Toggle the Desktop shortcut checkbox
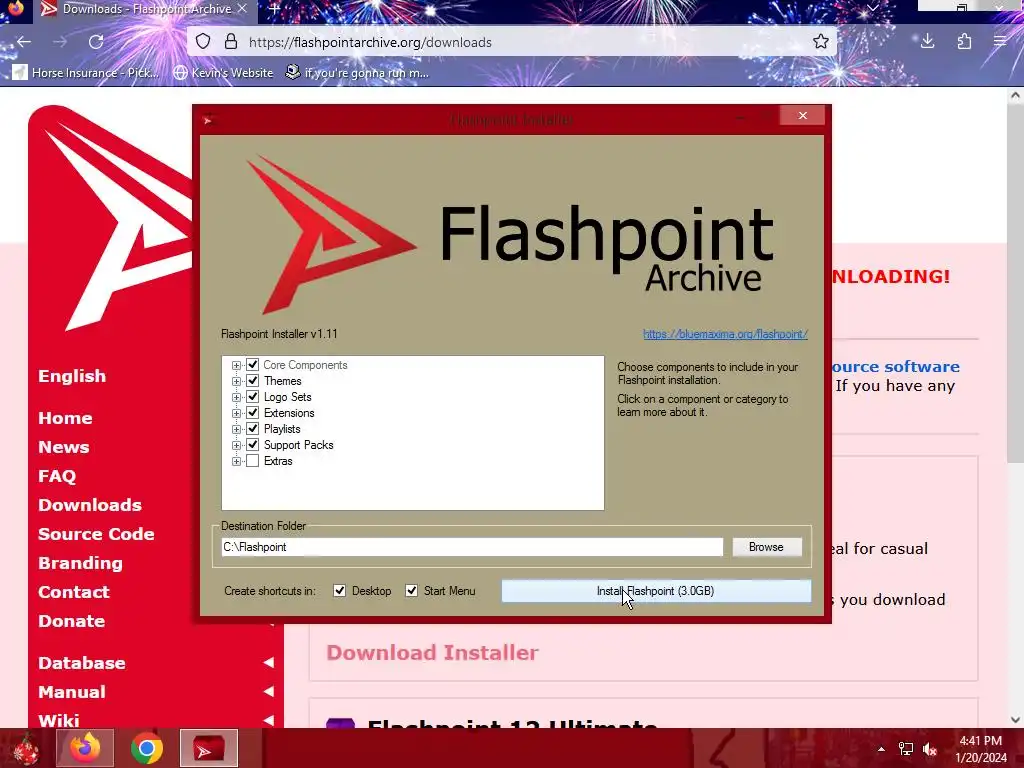Image resolution: width=1024 pixels, height=768 pixels. [340, 591]
